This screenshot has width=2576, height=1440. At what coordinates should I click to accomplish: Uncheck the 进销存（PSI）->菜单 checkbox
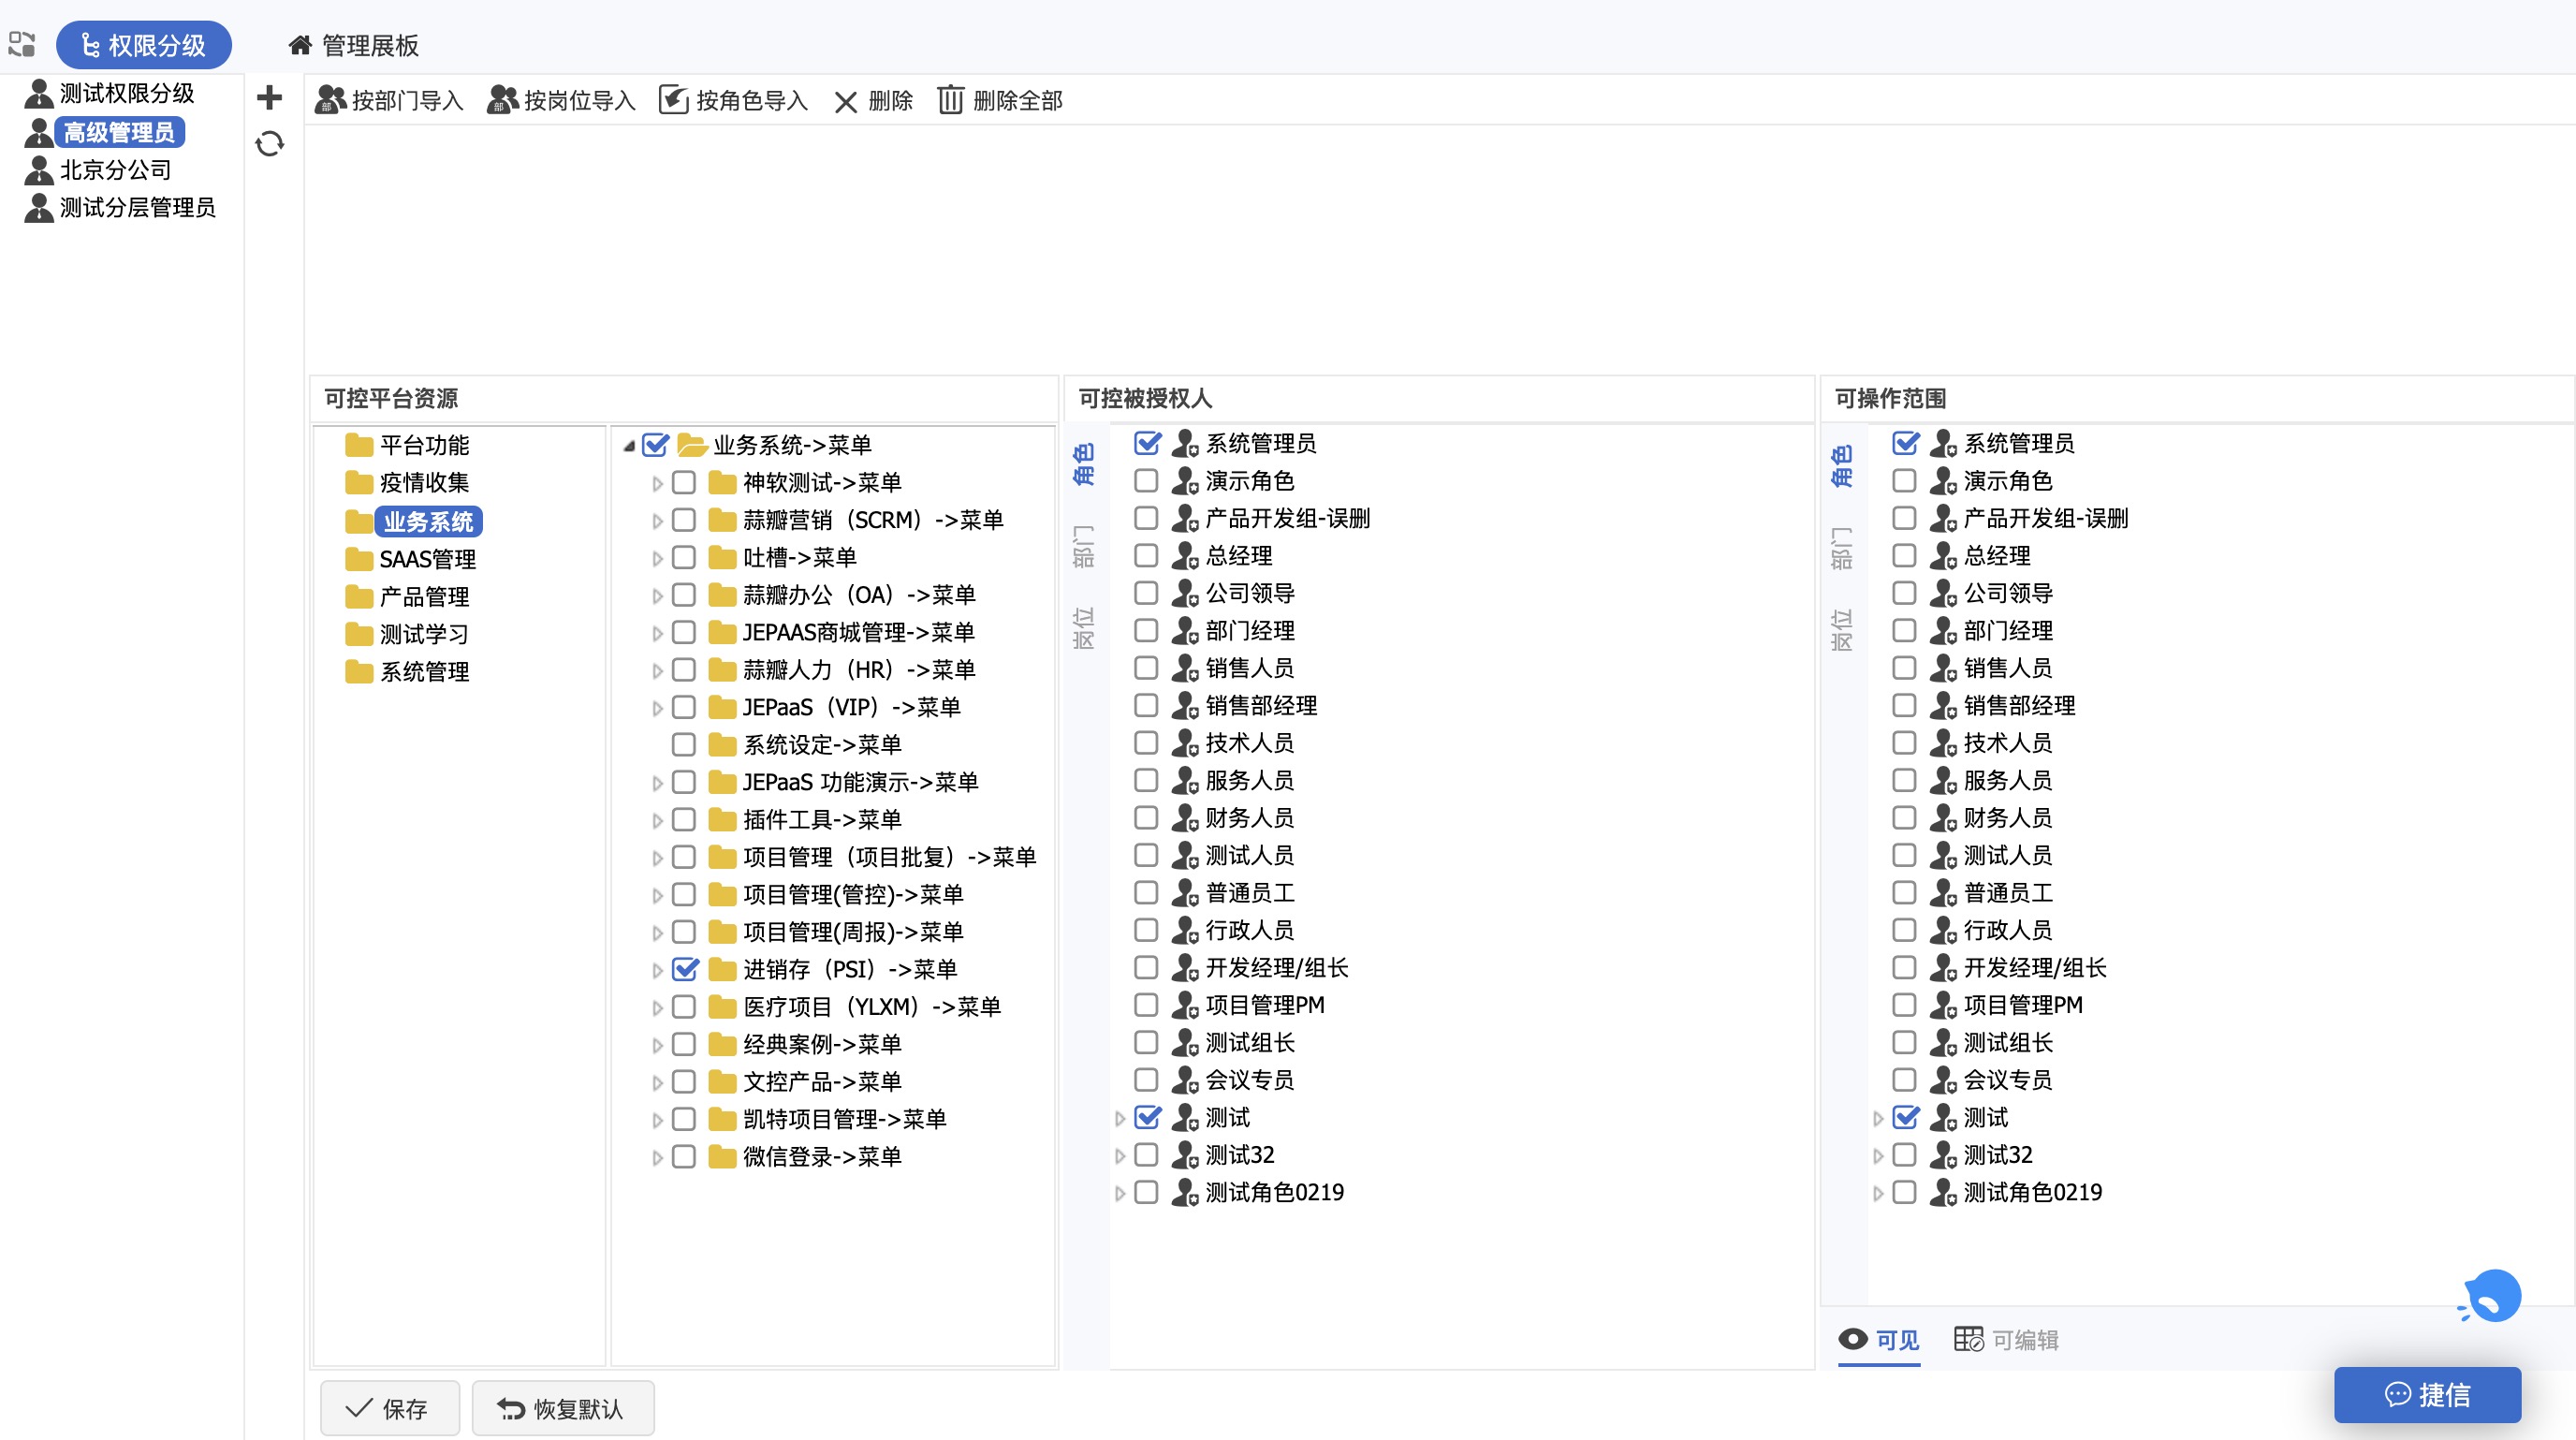684,969
